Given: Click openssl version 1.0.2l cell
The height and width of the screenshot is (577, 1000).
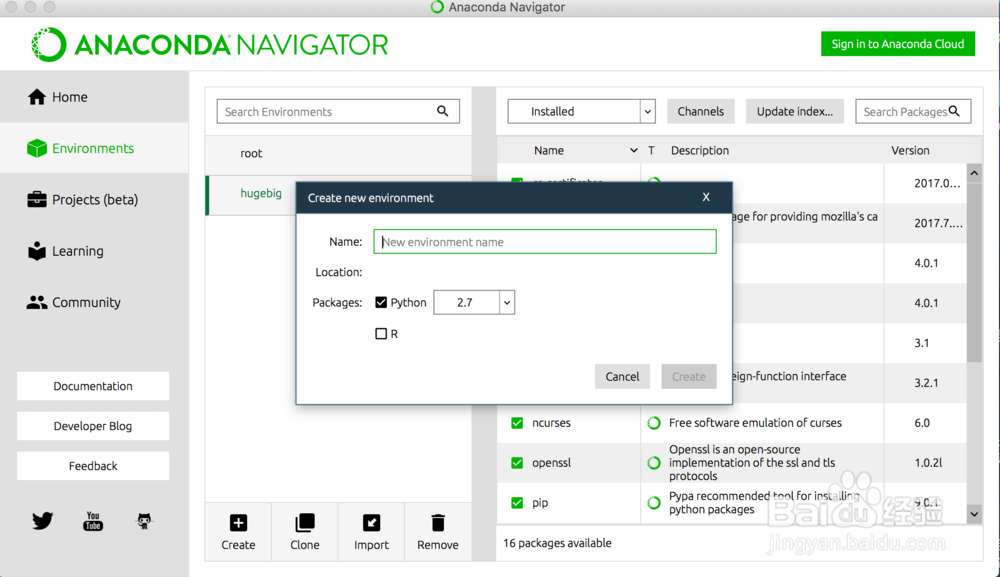Looking at the screenshot, I should [x=929, y=463].
